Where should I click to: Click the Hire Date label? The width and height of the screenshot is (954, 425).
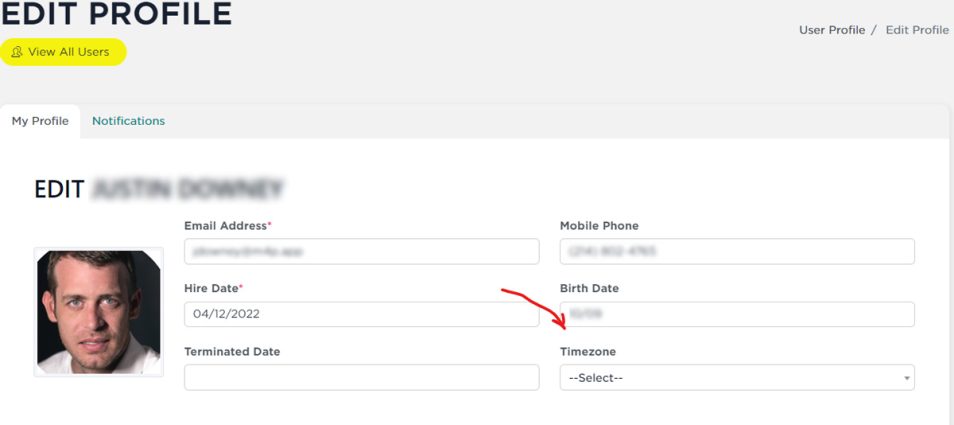pos(214,288)
